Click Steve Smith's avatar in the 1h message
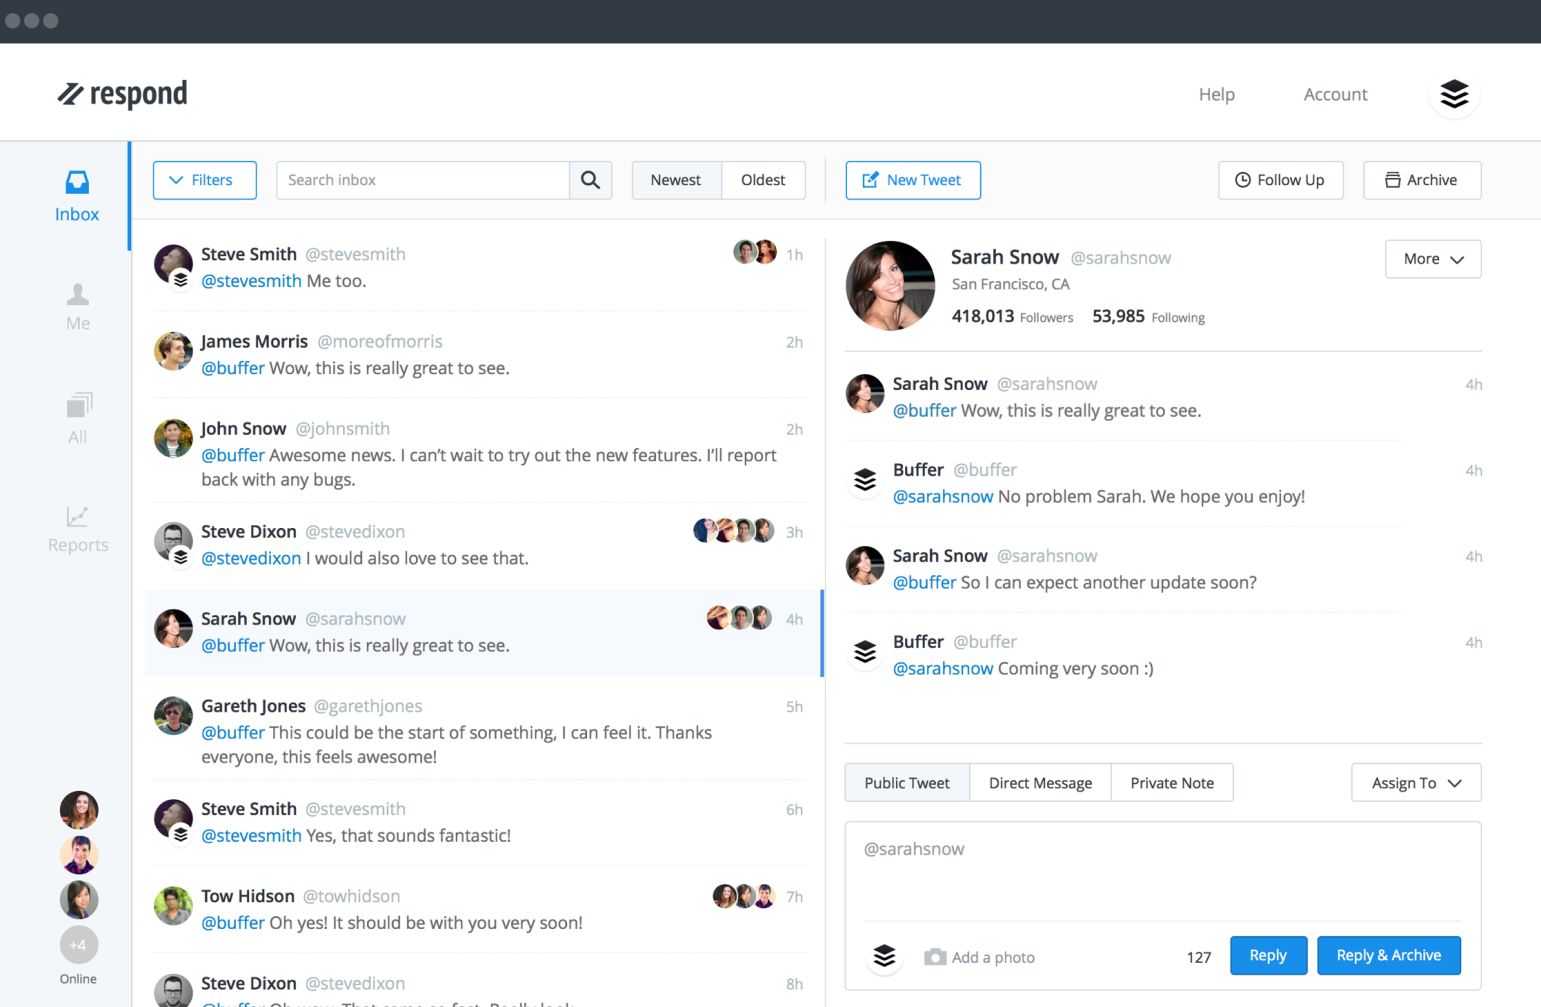Viewport: 1541px width, 1007px height. tap(173, 264)
